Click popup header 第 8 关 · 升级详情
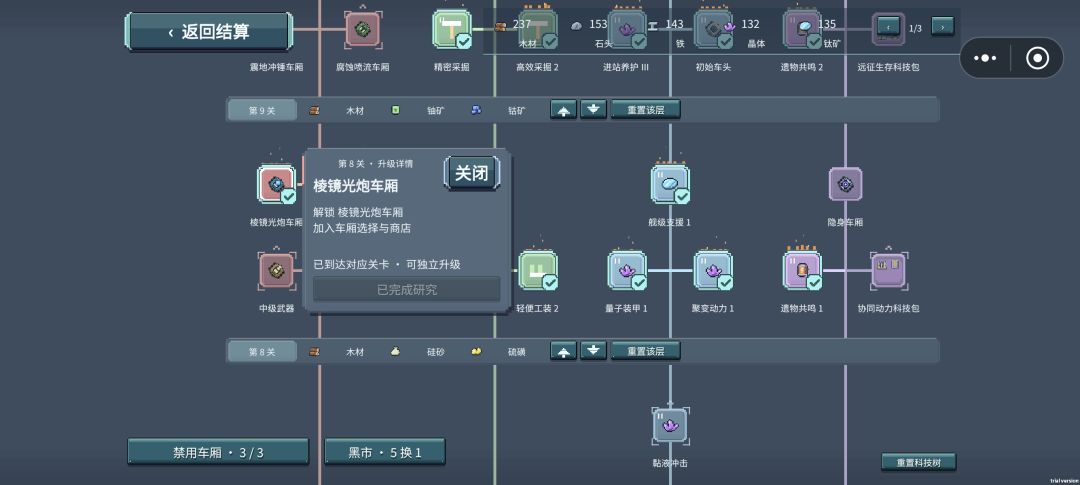The width and height of the screenshot is (1080, 485). tap(375, 164)
